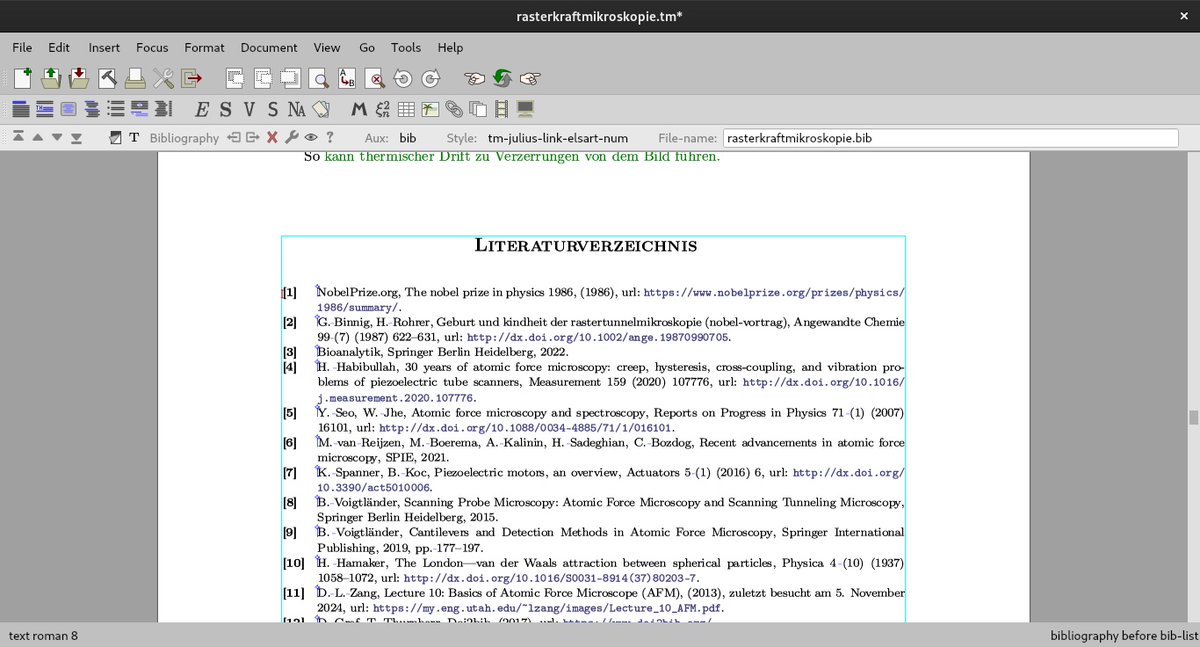Open the Tools menu

(406, 47)
